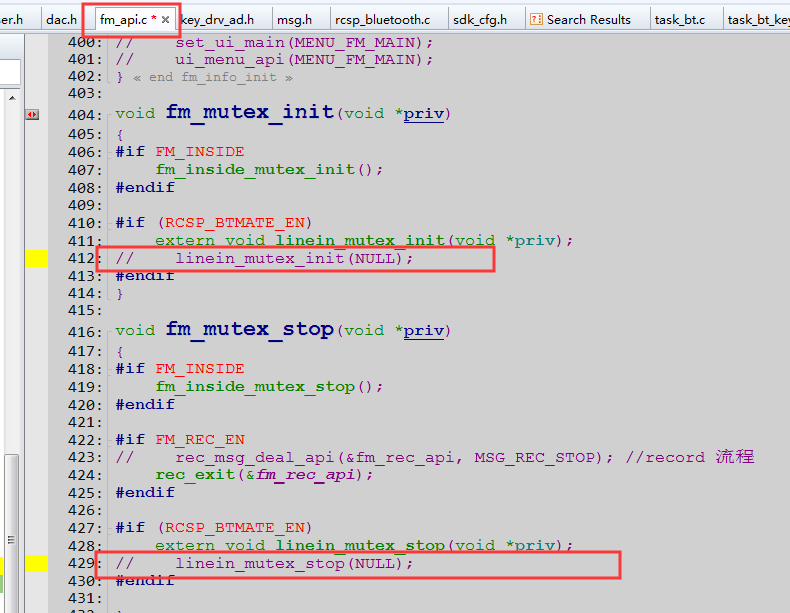Click the priv parameter link on line 404

tap(424, 114)
